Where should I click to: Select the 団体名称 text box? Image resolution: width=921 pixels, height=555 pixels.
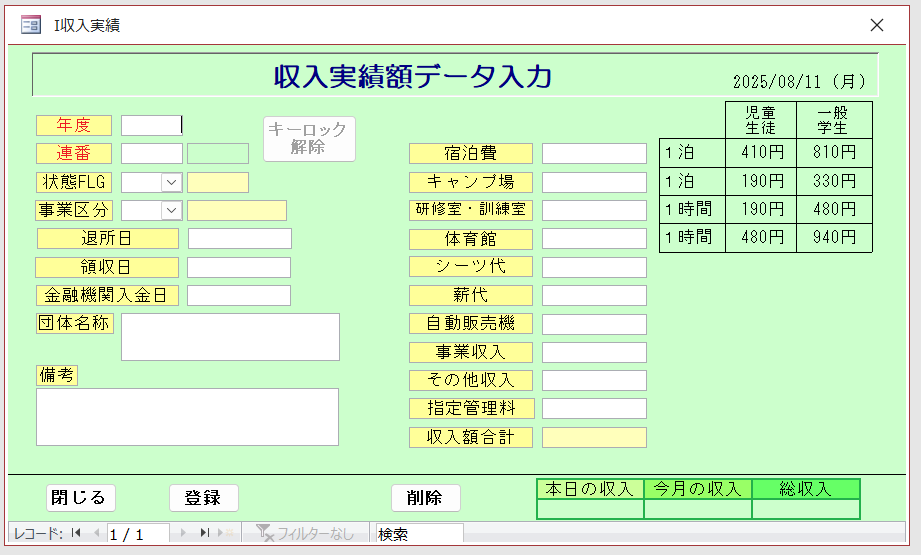tap(230, 337)
